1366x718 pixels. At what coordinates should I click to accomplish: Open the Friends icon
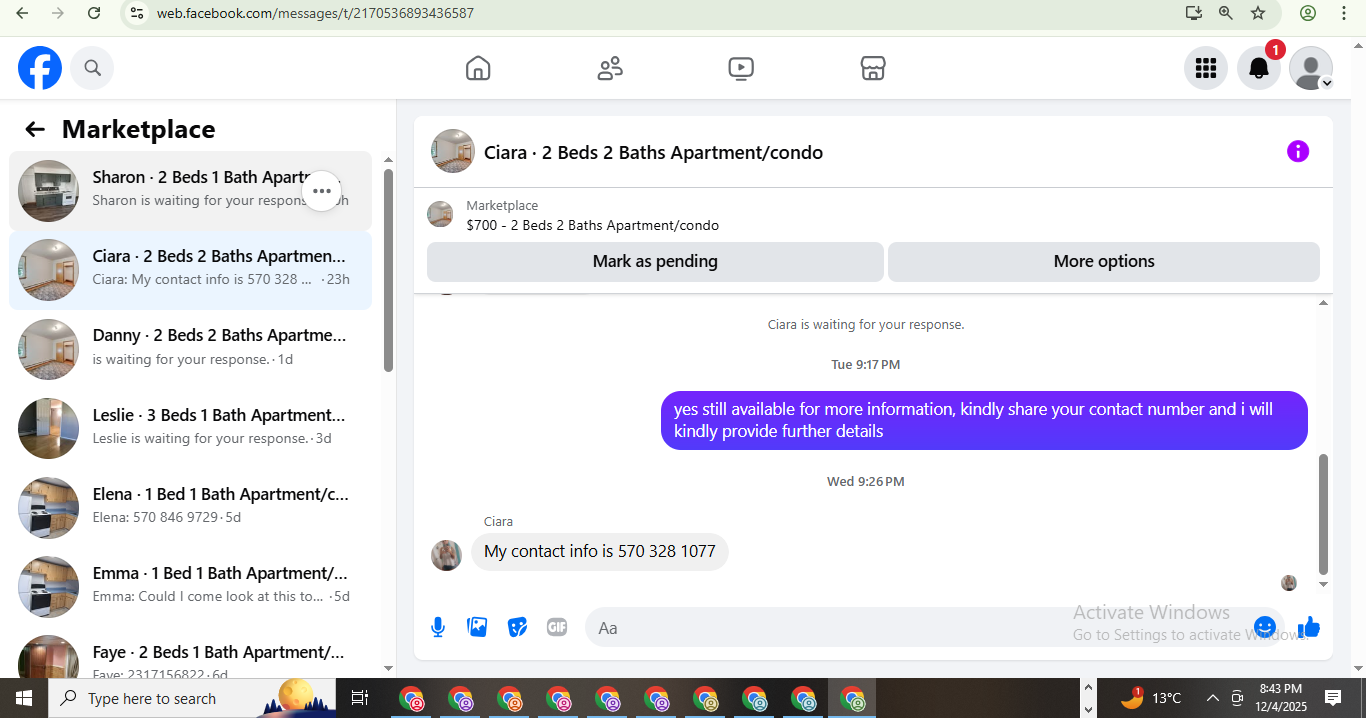pos(610,68)
